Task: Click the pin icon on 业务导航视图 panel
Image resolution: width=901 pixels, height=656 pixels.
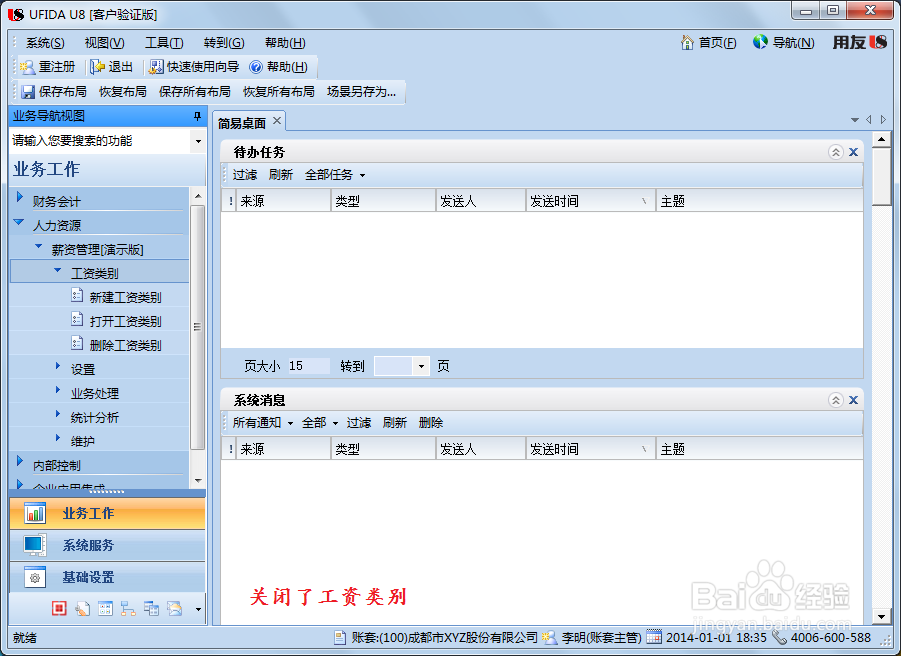Action: (x=197, y=116)
